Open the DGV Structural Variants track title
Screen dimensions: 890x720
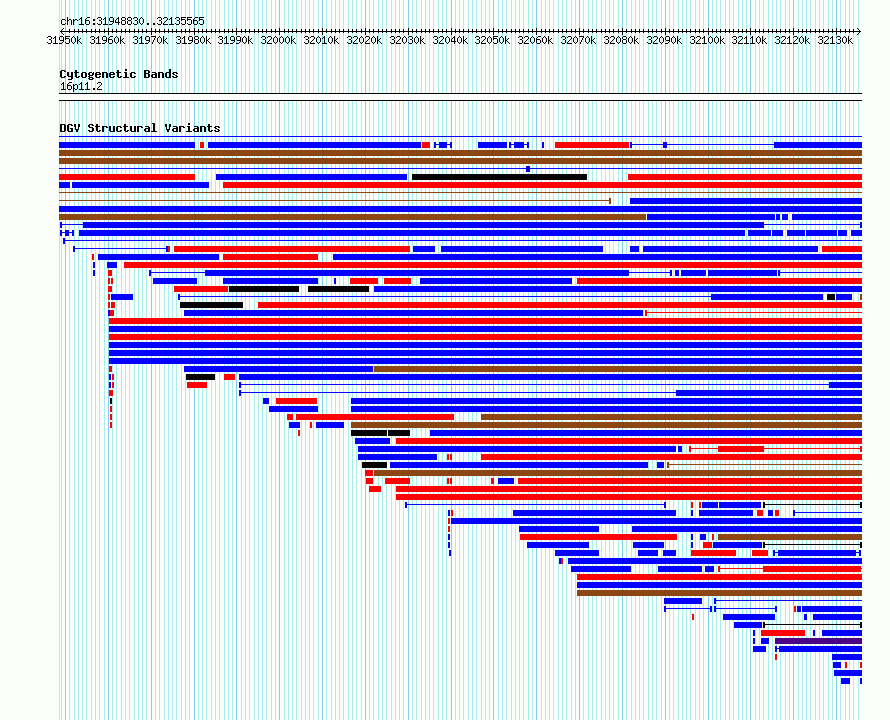click(x=140, y=128)
